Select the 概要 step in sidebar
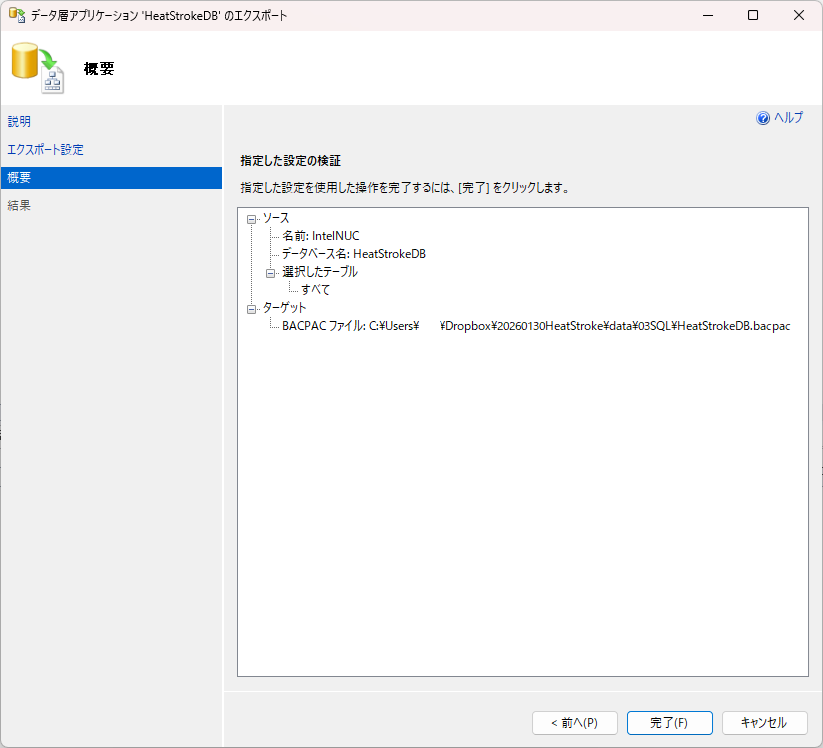823x748 pixels. click(19, 178)
